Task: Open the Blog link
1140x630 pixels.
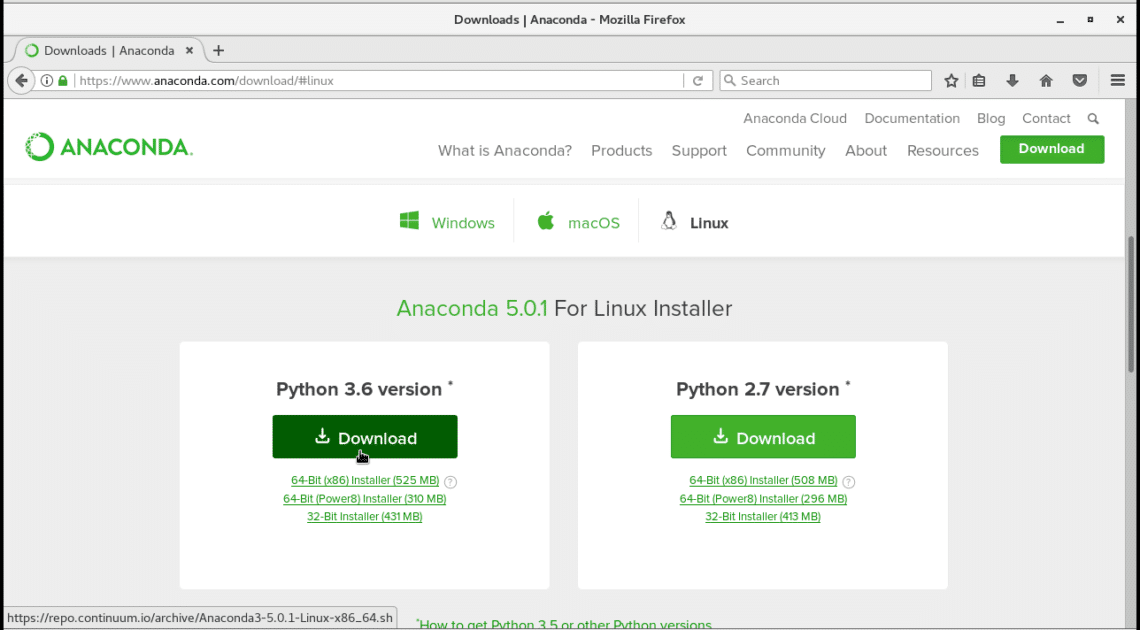Action: click(x=991, y=118)
